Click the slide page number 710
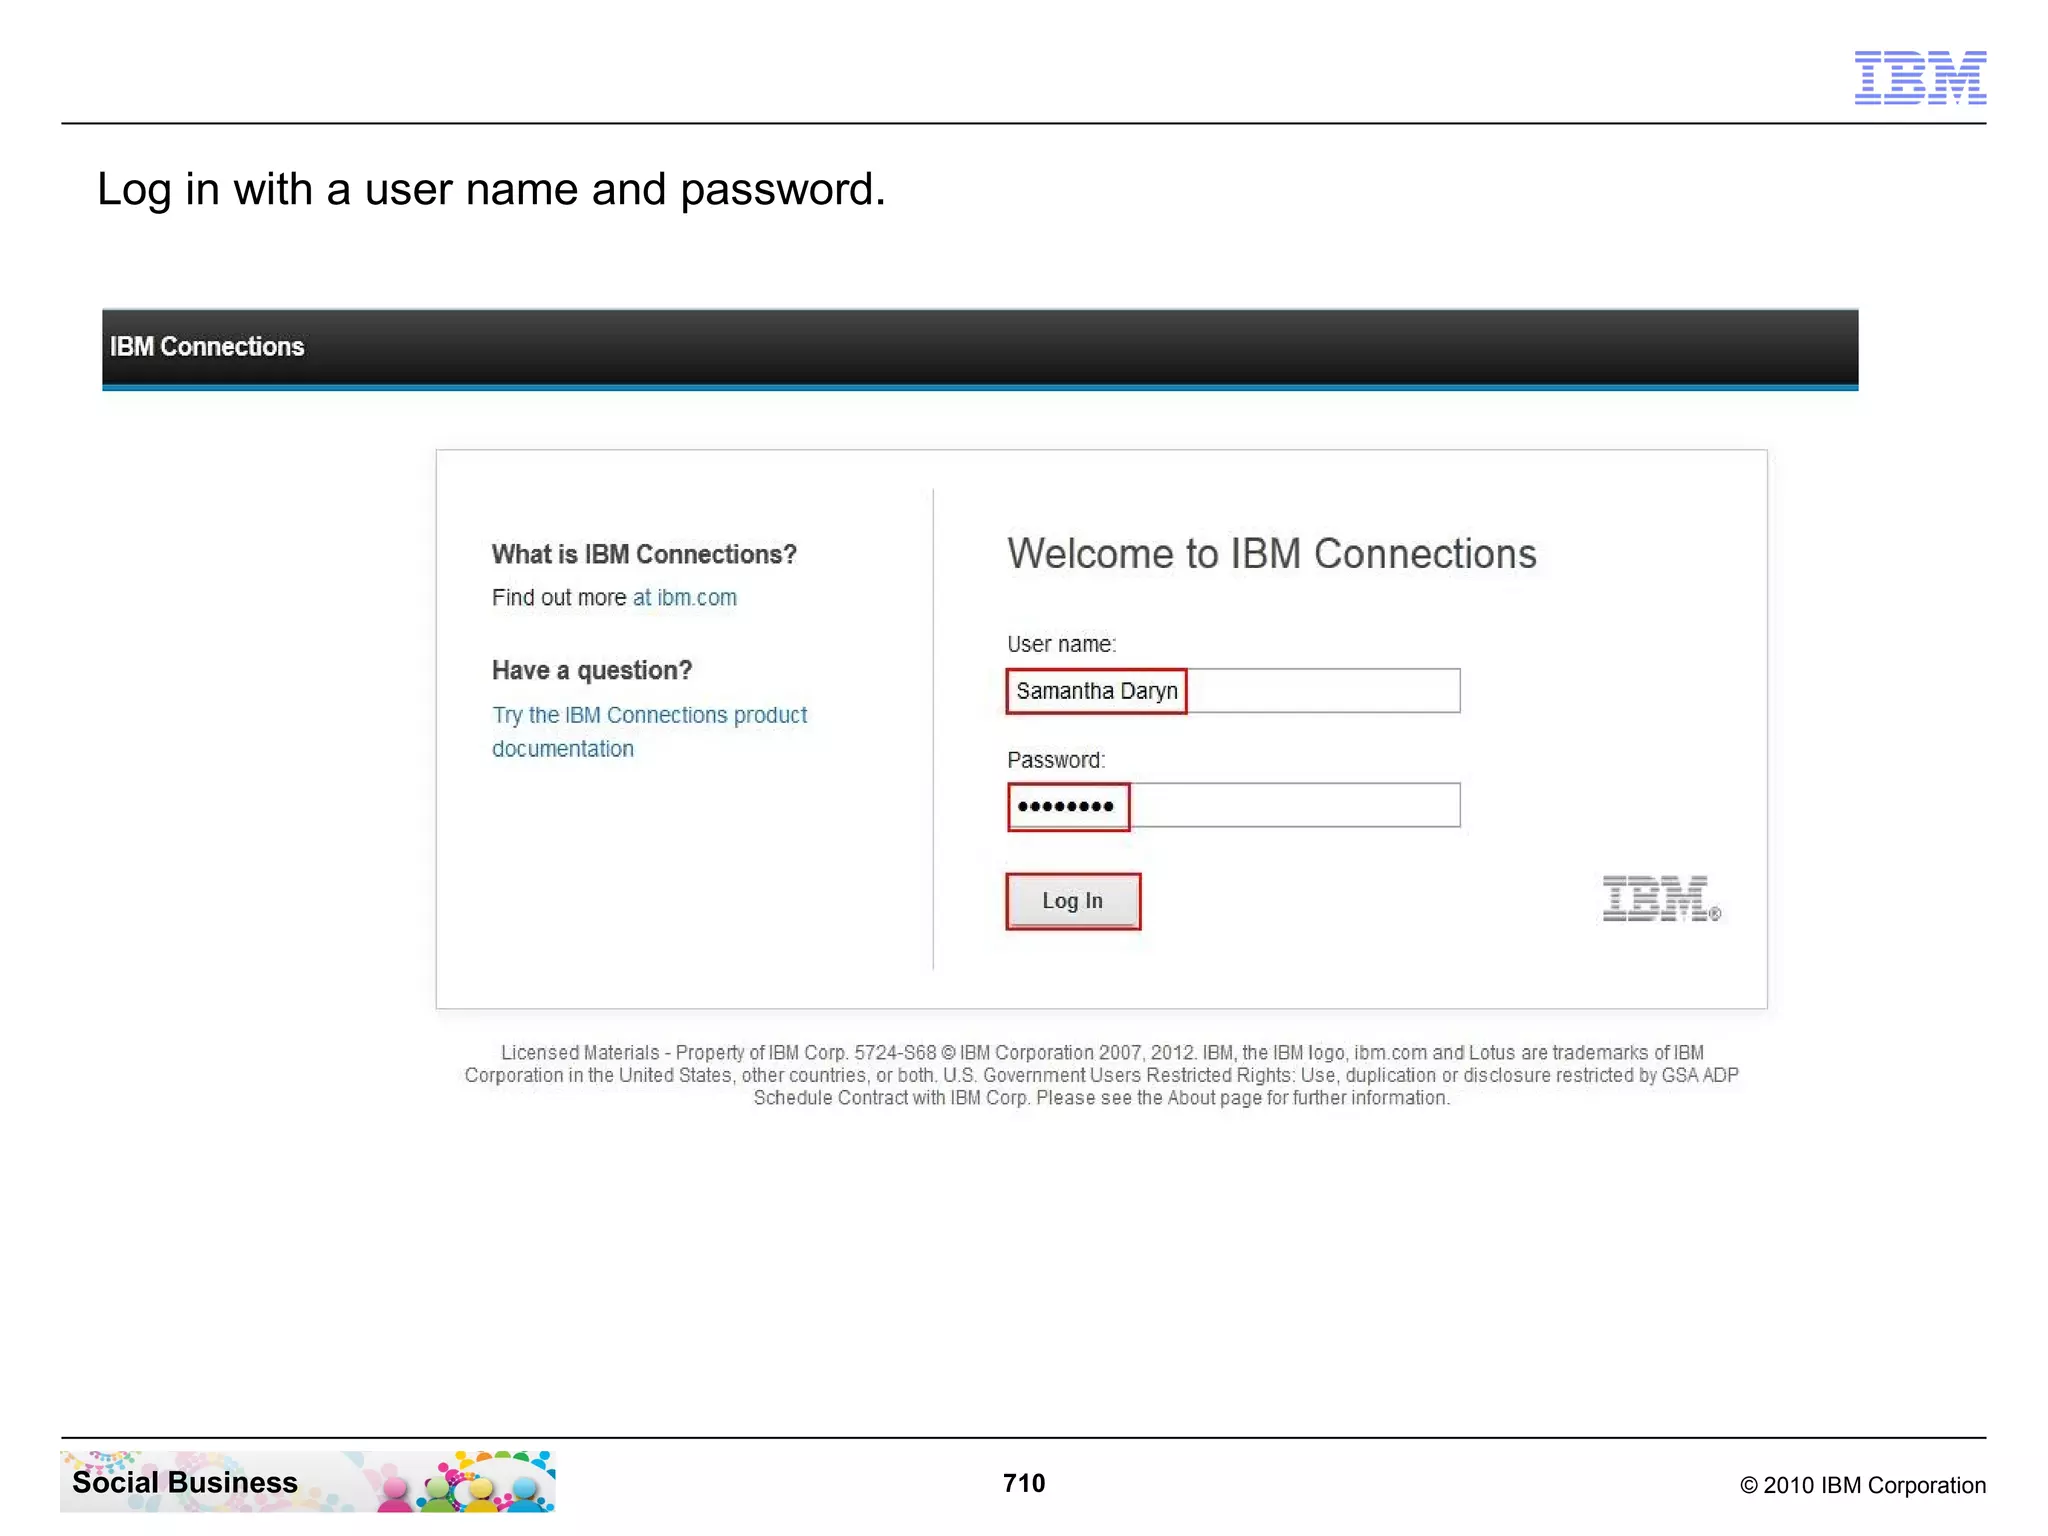Image resolution: width=2048 pixels, height=1536 pixels. tap(1024, 1483)
